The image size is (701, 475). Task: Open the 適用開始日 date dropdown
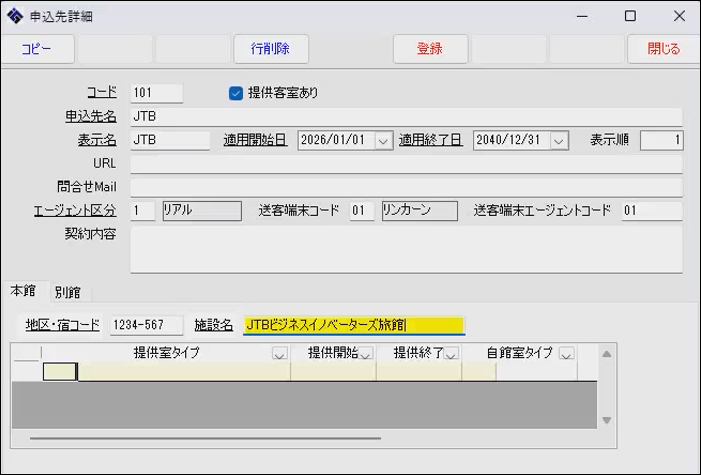click(383, 141)
